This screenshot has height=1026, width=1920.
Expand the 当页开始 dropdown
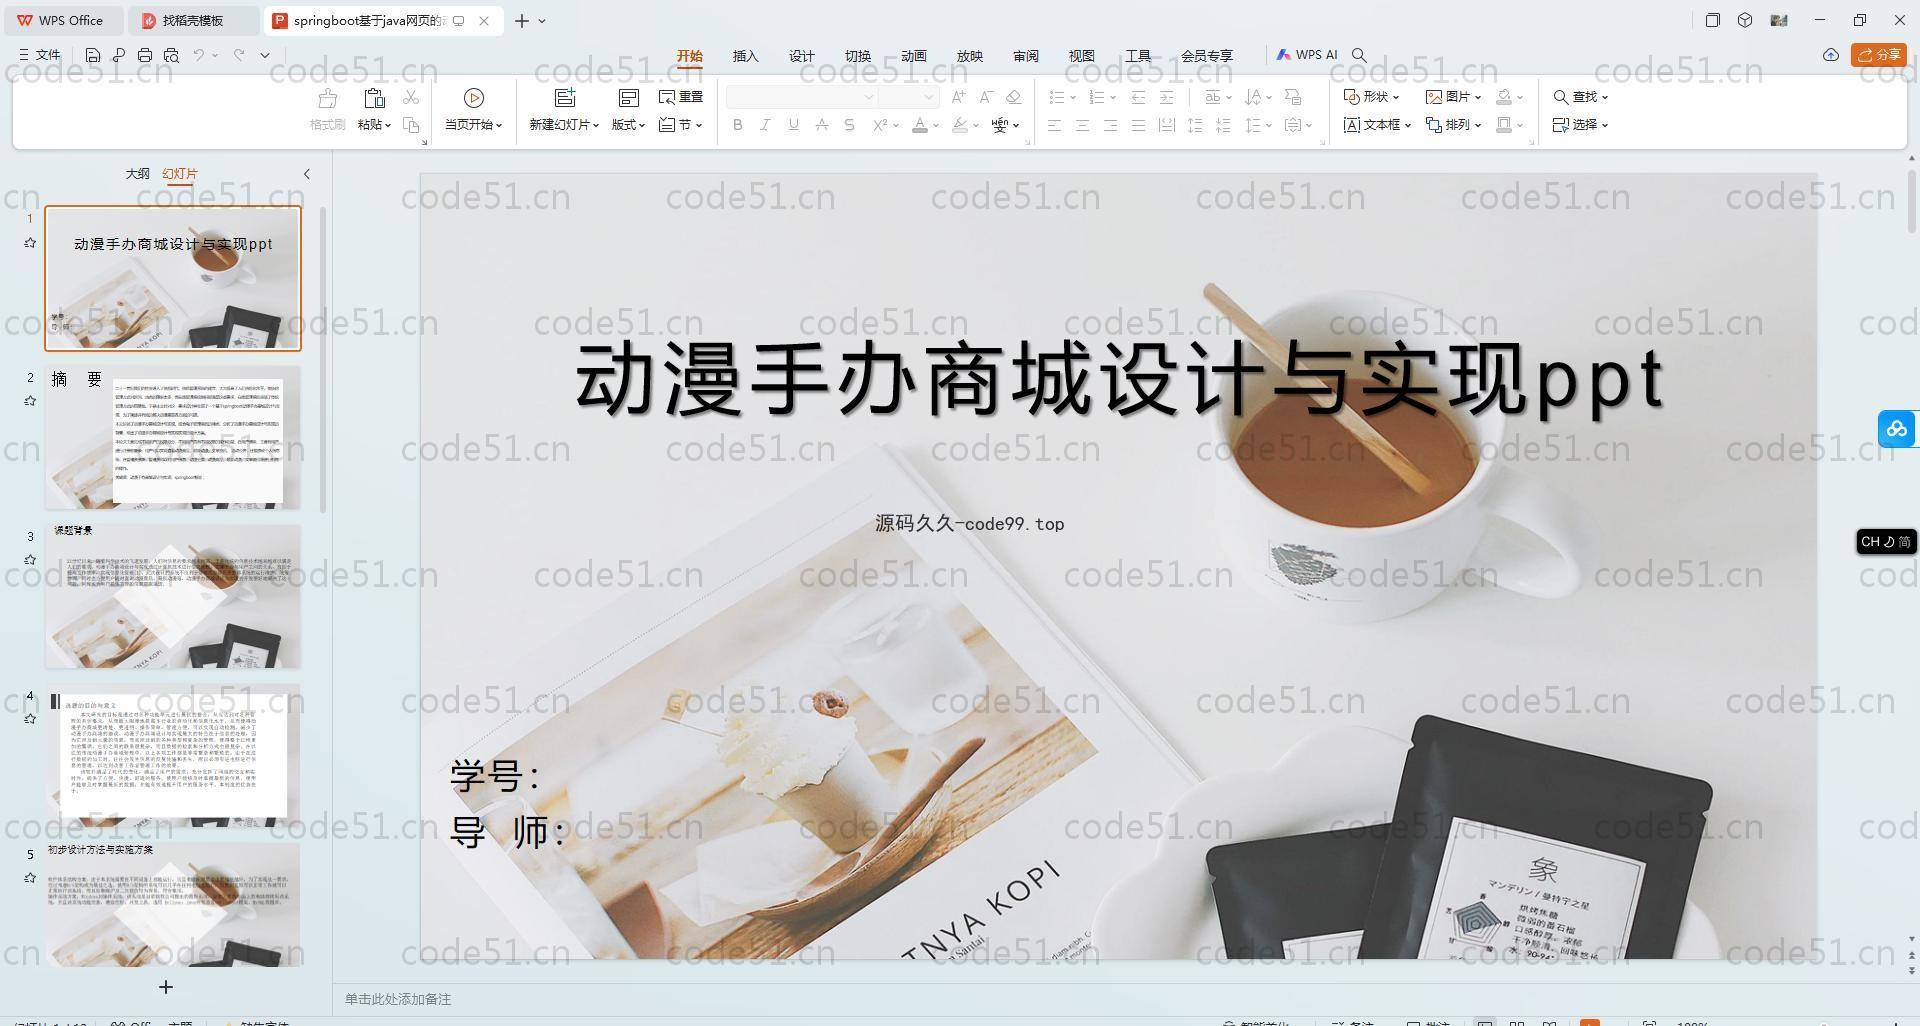coord(474,125)
